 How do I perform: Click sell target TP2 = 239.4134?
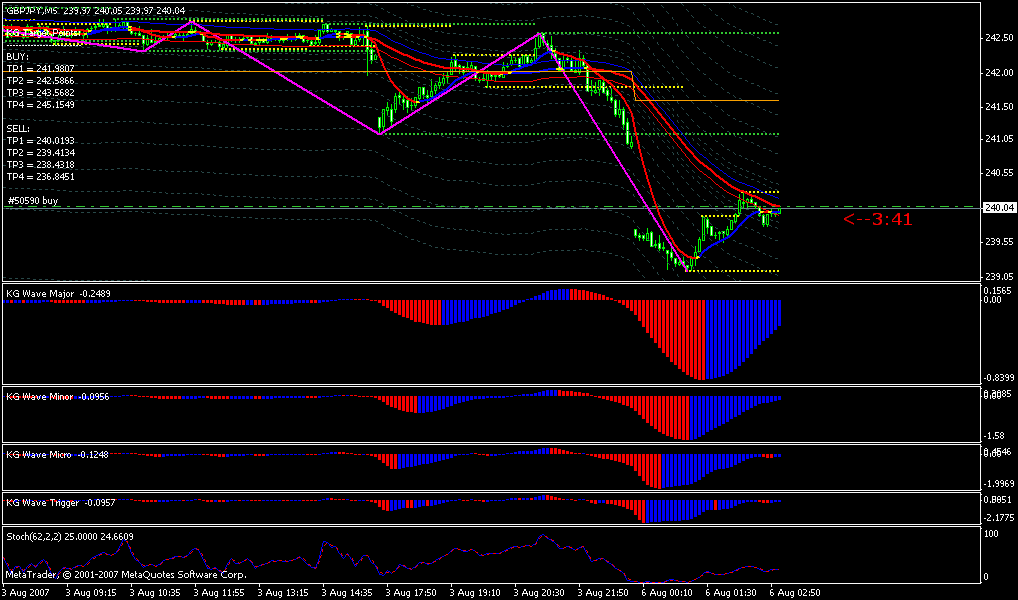(x=40, y=153)
